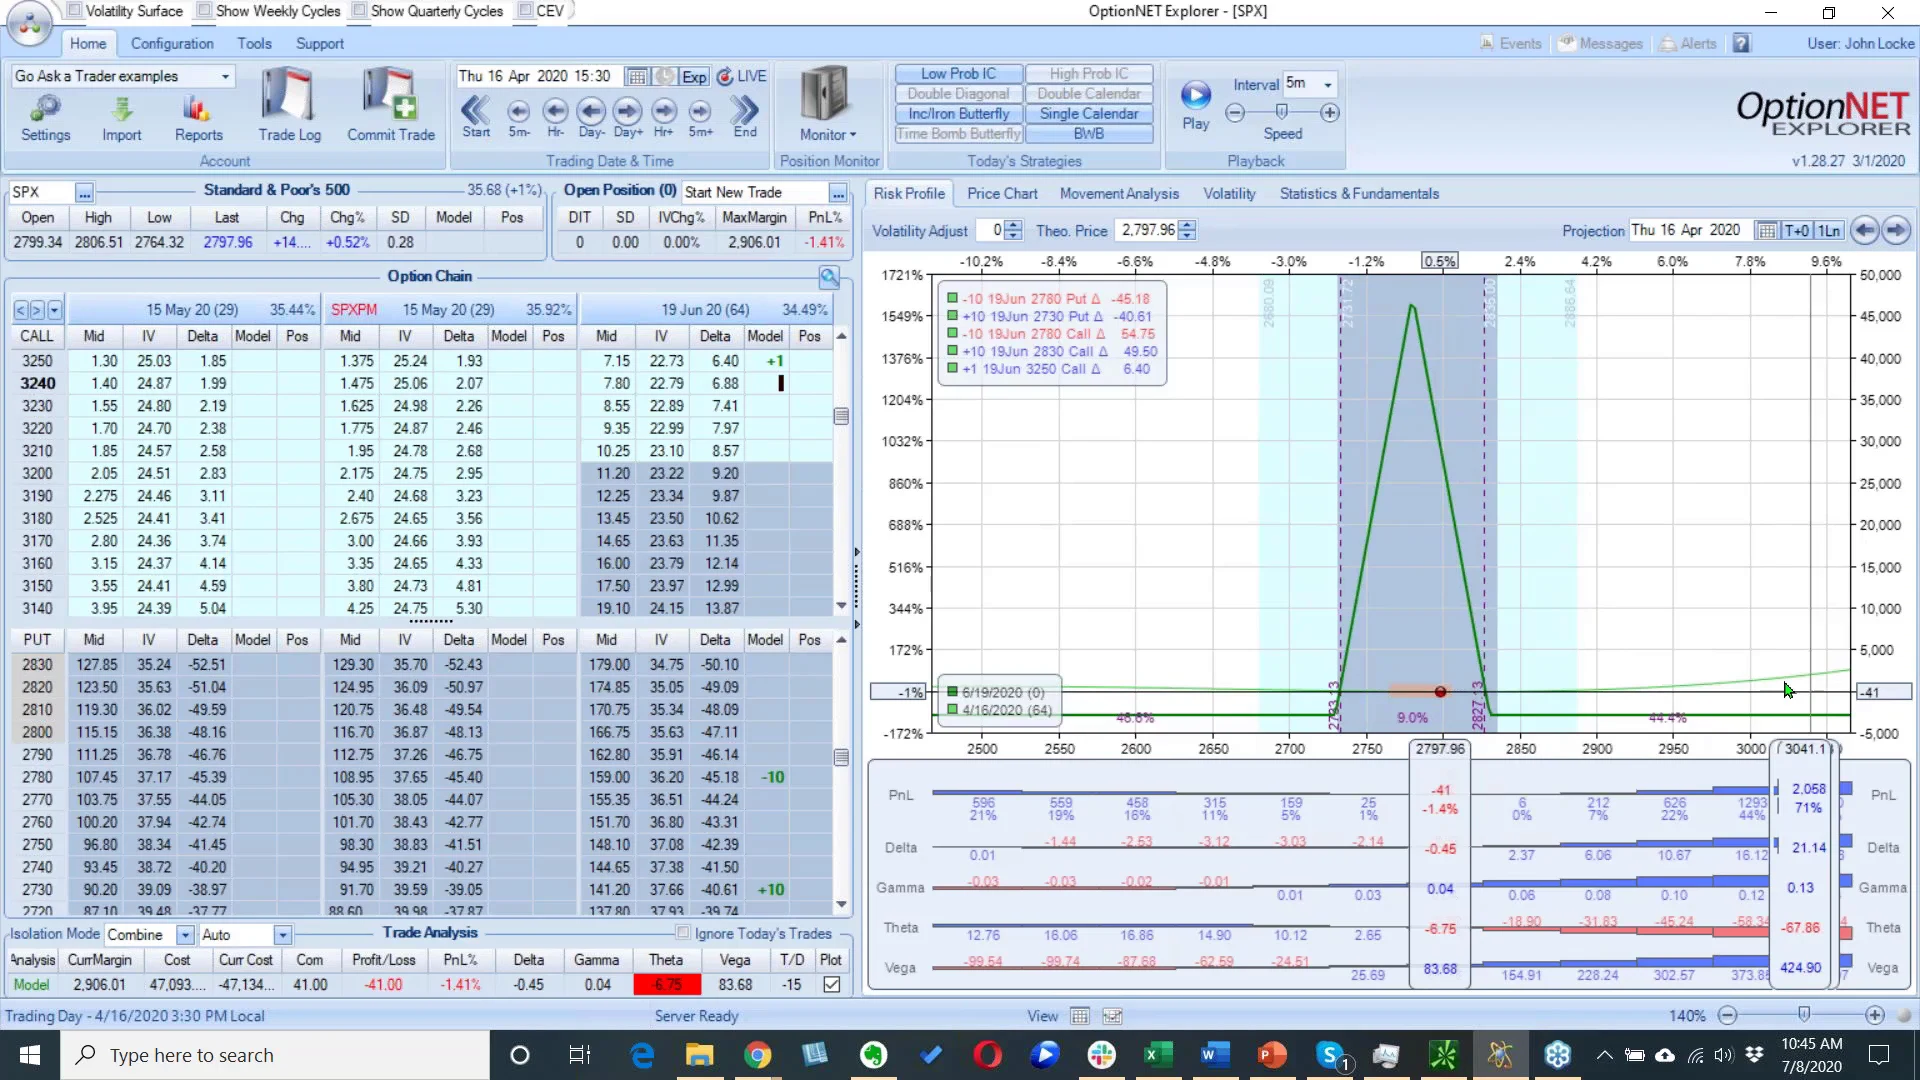The image size is (1920, 1080).
Task: Open Start New Trade ellipsis button
Action: click(x=838, y=193)
